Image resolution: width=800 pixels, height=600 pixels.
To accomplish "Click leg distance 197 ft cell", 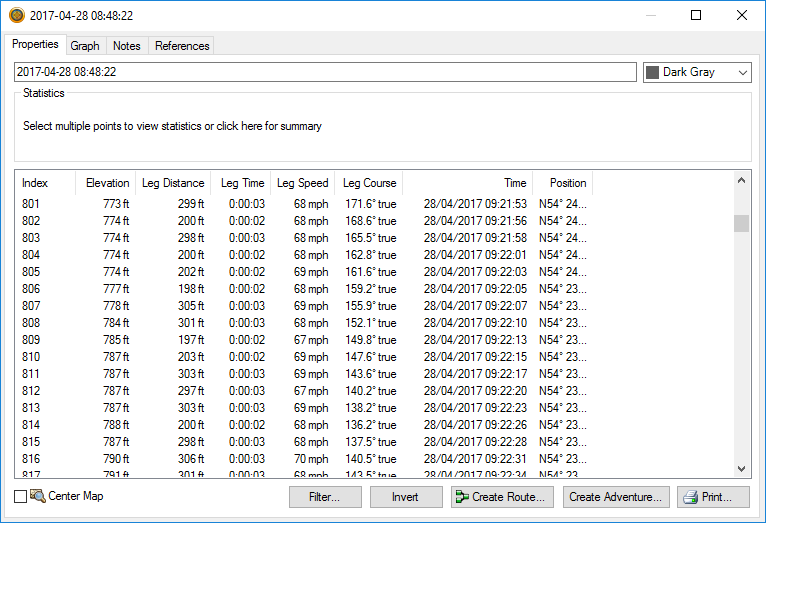I will click(x=191, y=340).
